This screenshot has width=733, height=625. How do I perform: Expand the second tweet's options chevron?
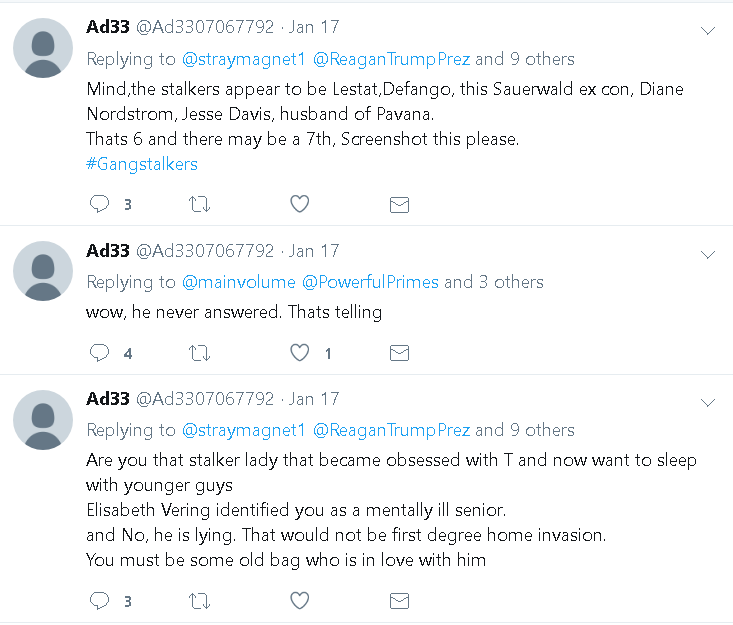(x=708, y=254)
